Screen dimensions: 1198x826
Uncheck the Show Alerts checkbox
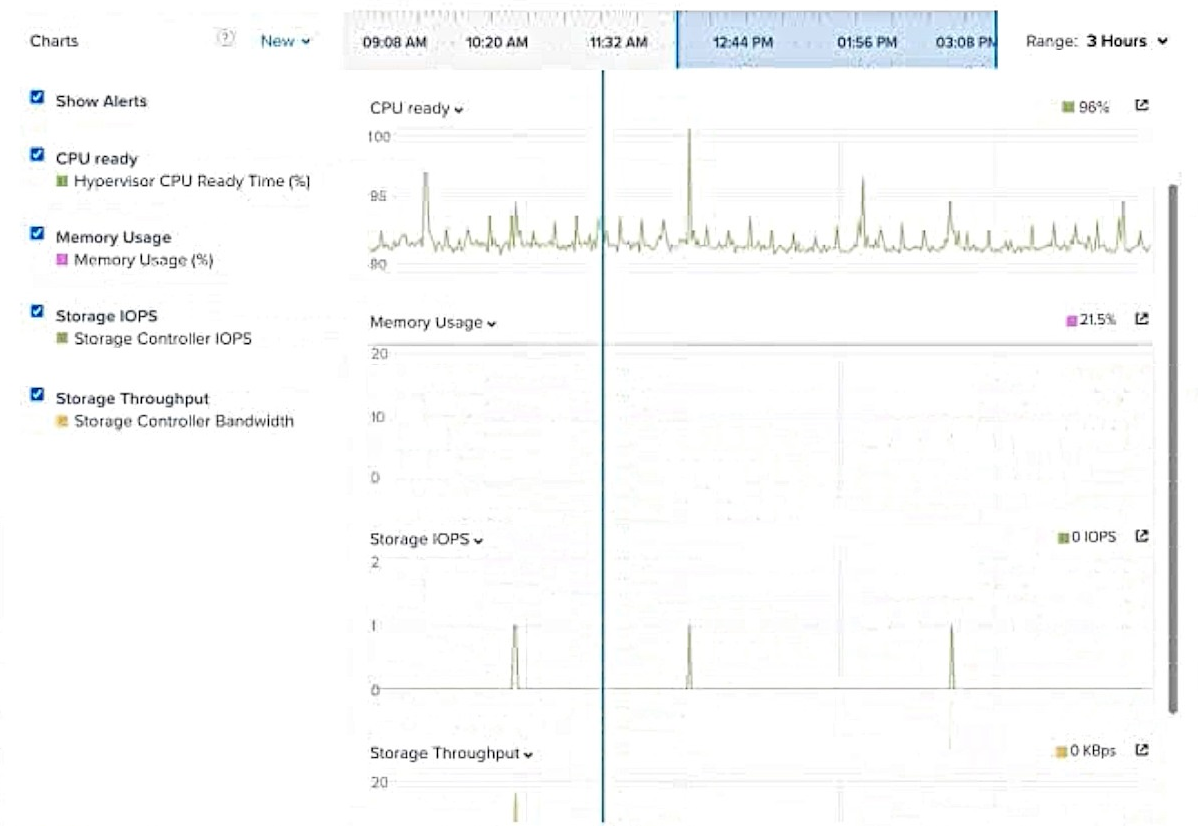[37, 98]
